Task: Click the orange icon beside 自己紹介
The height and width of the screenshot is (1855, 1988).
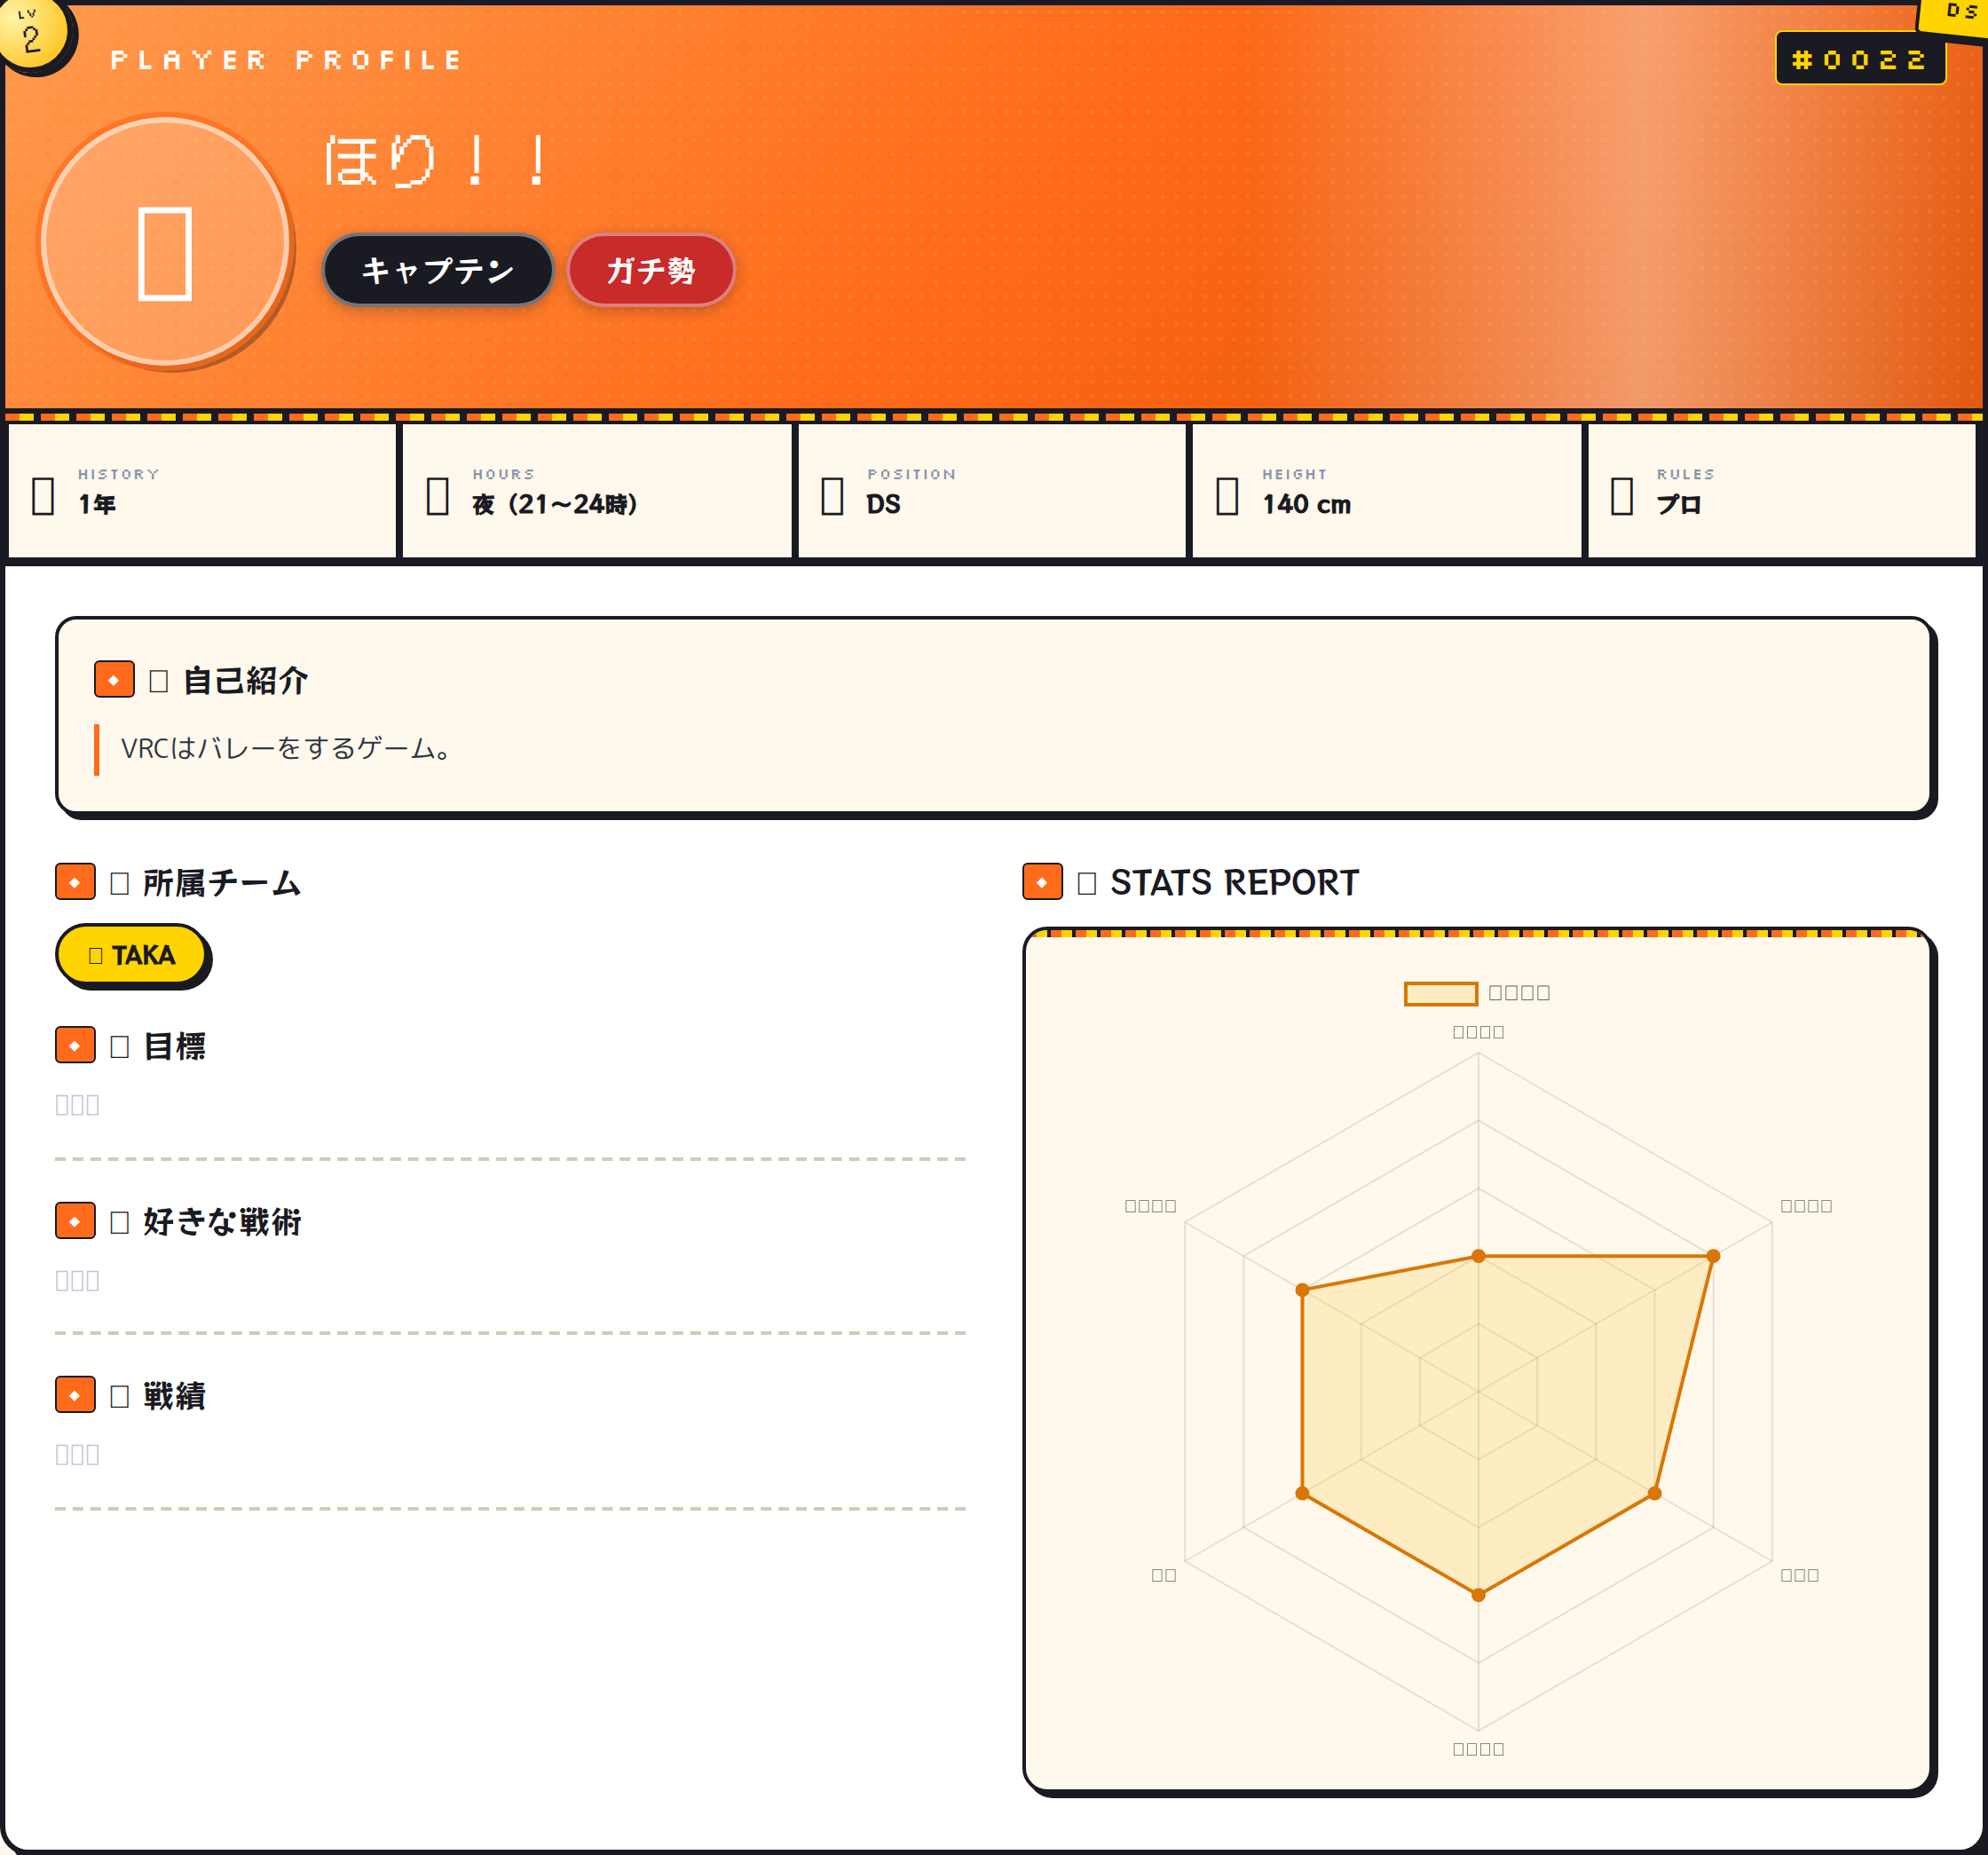Action: point(114,680)
